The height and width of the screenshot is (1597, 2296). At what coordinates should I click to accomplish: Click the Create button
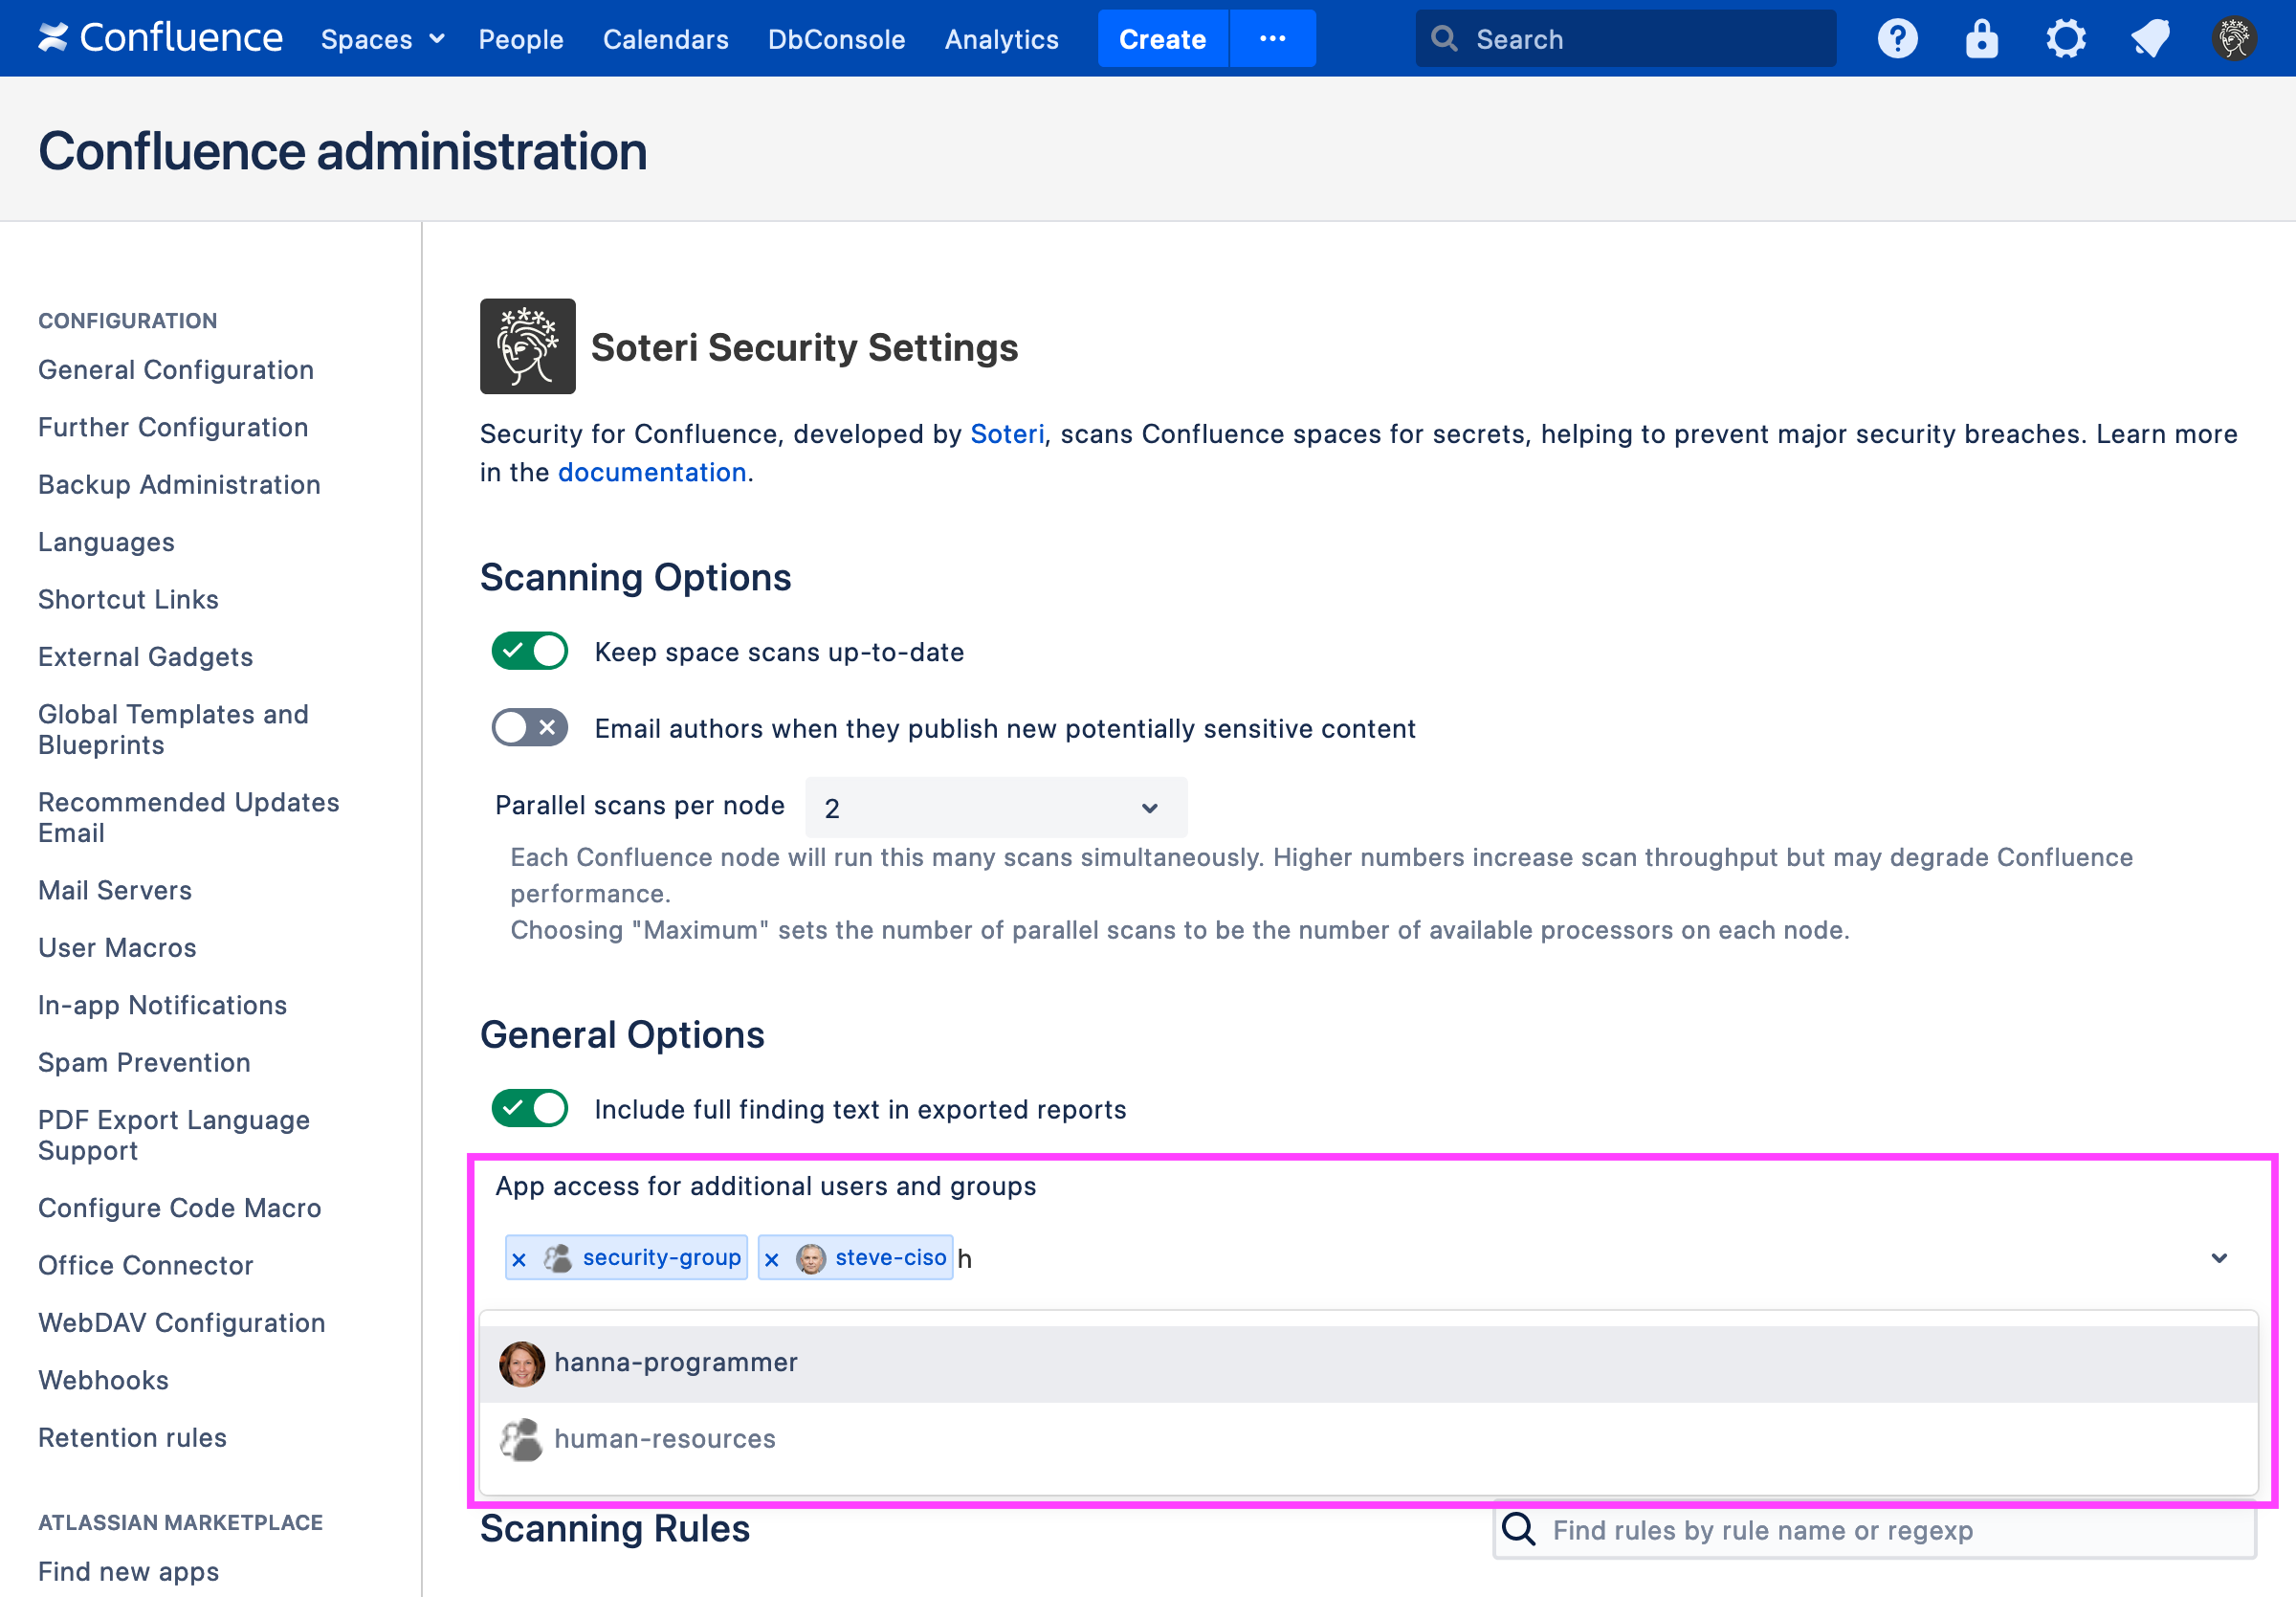pos(1161,39)
